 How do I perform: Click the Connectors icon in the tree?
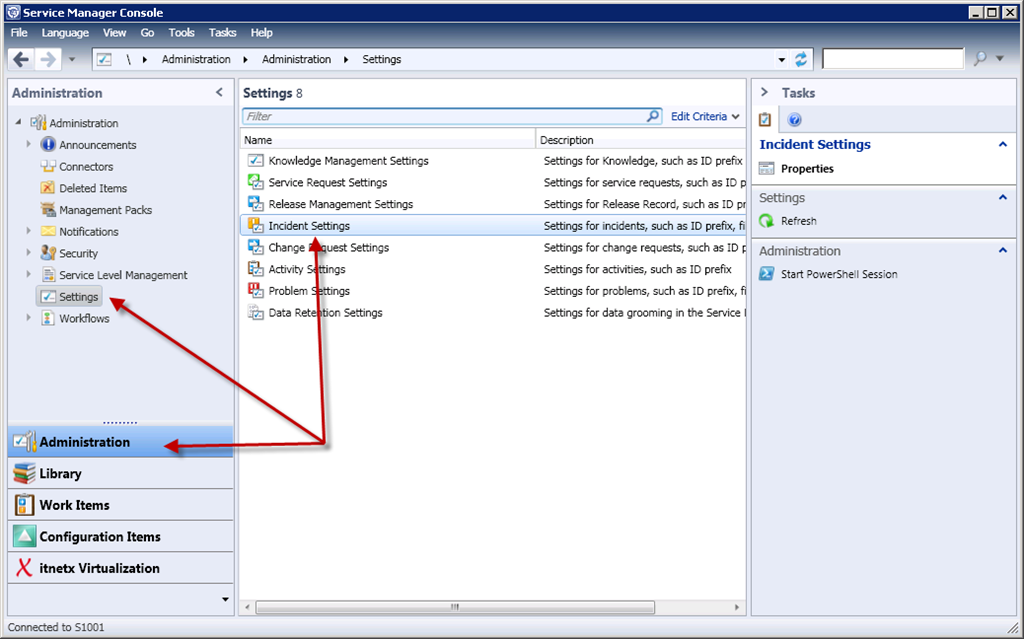48,167
